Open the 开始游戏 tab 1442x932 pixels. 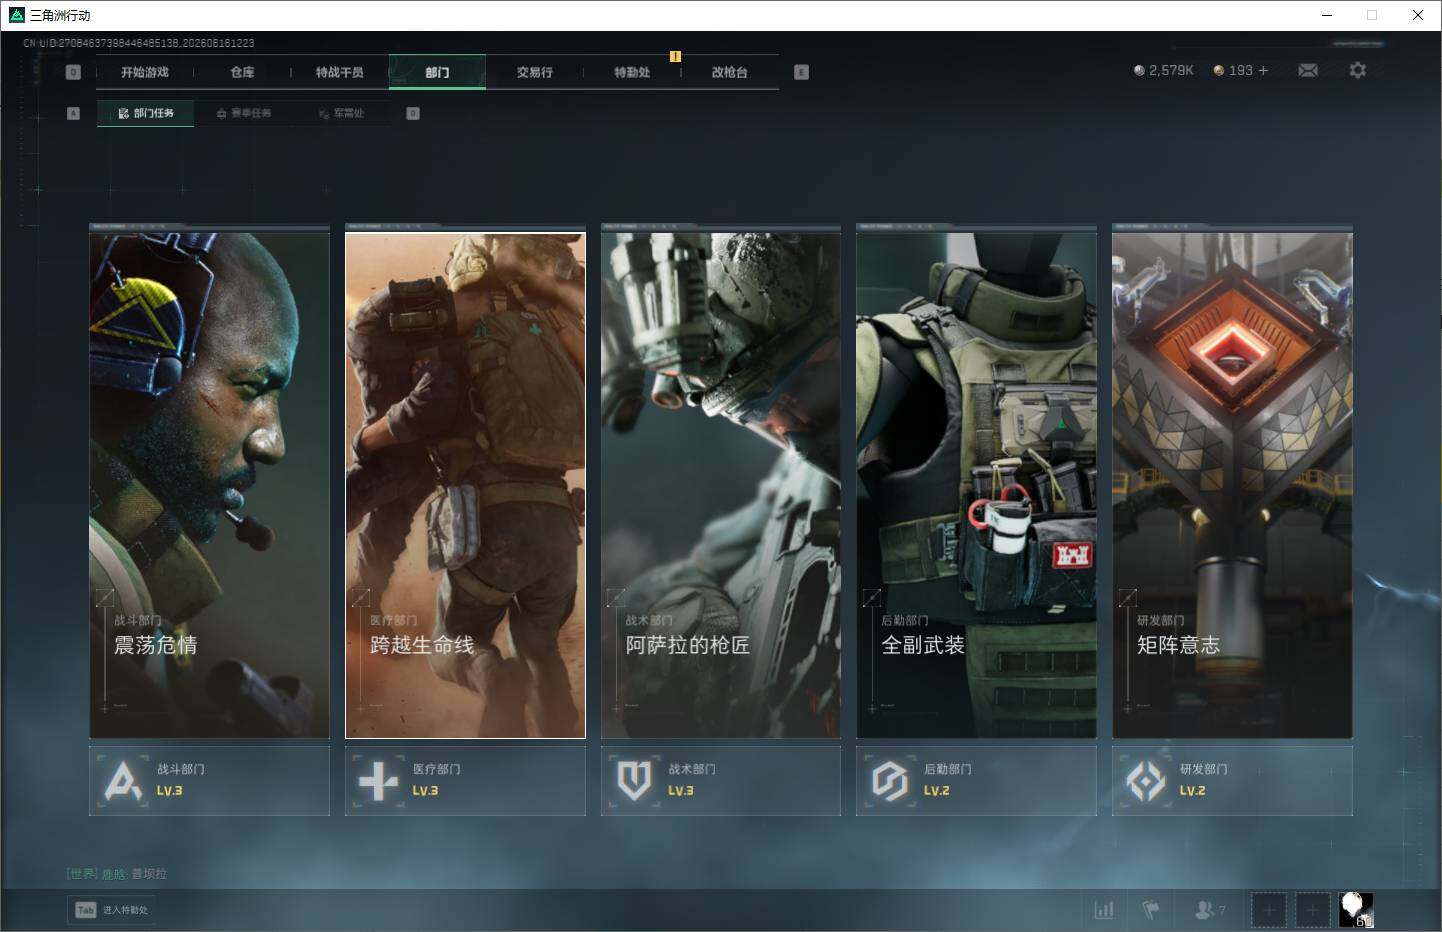click(145, 72)
